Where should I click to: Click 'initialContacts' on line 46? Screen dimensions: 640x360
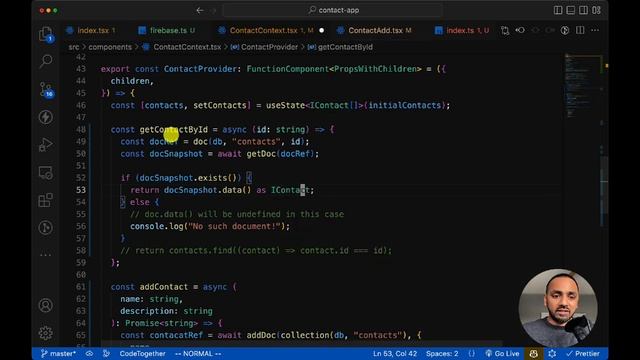(404, 105)
